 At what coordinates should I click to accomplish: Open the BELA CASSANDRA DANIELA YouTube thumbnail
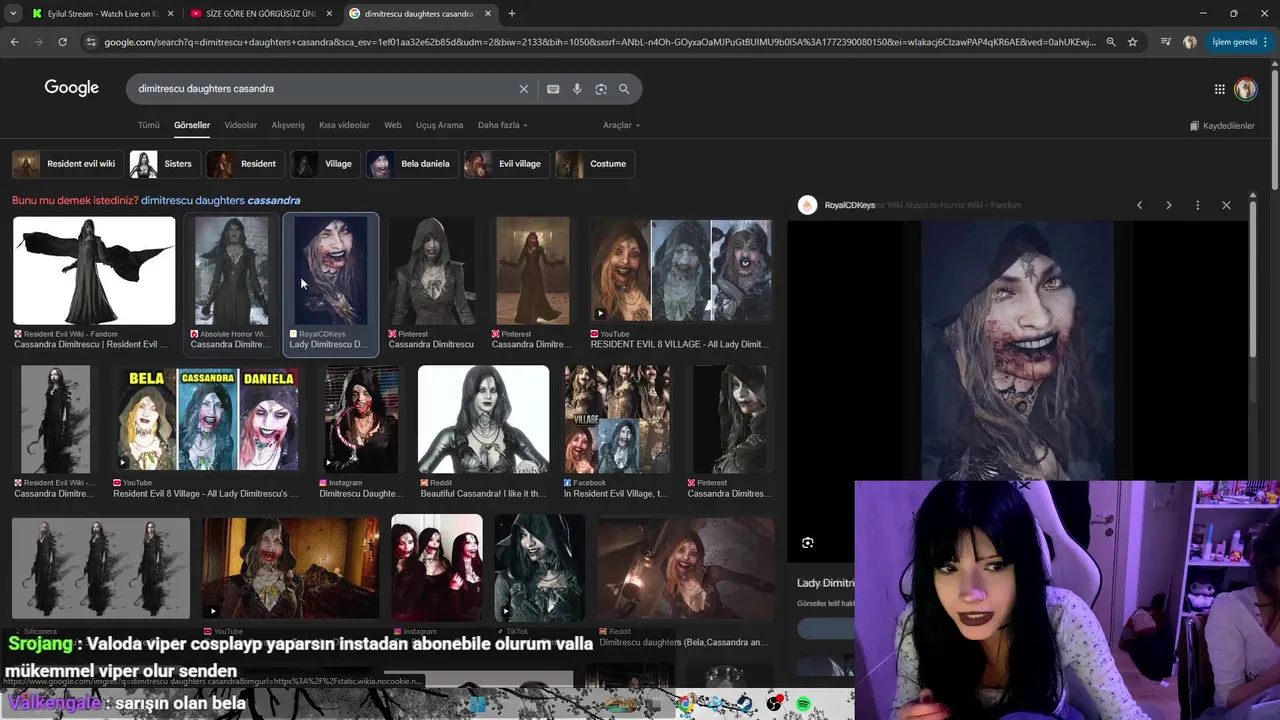207,419
